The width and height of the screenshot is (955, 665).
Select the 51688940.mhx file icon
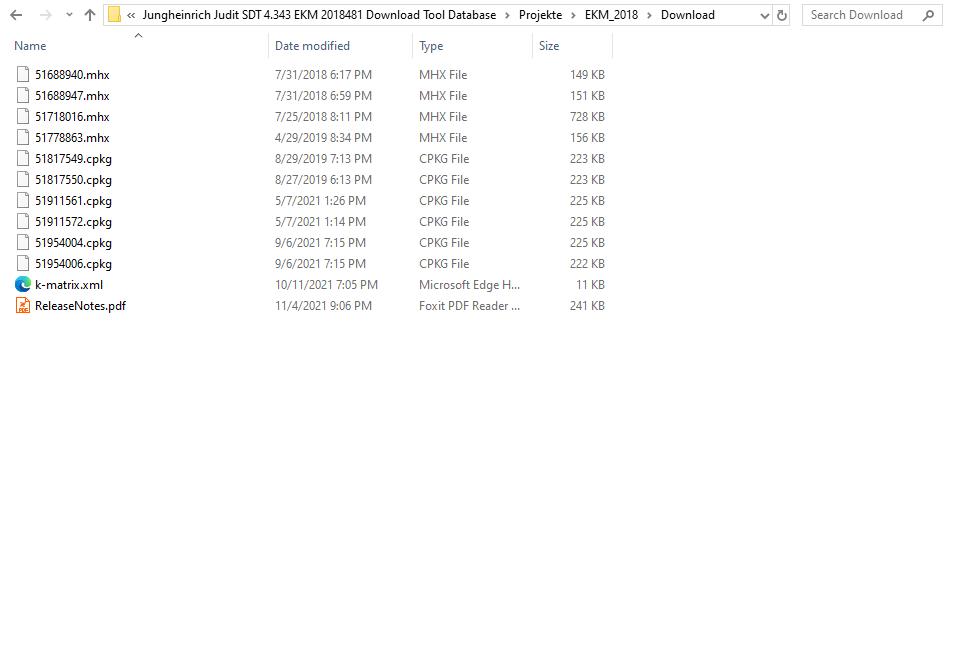tap(22, 74)
